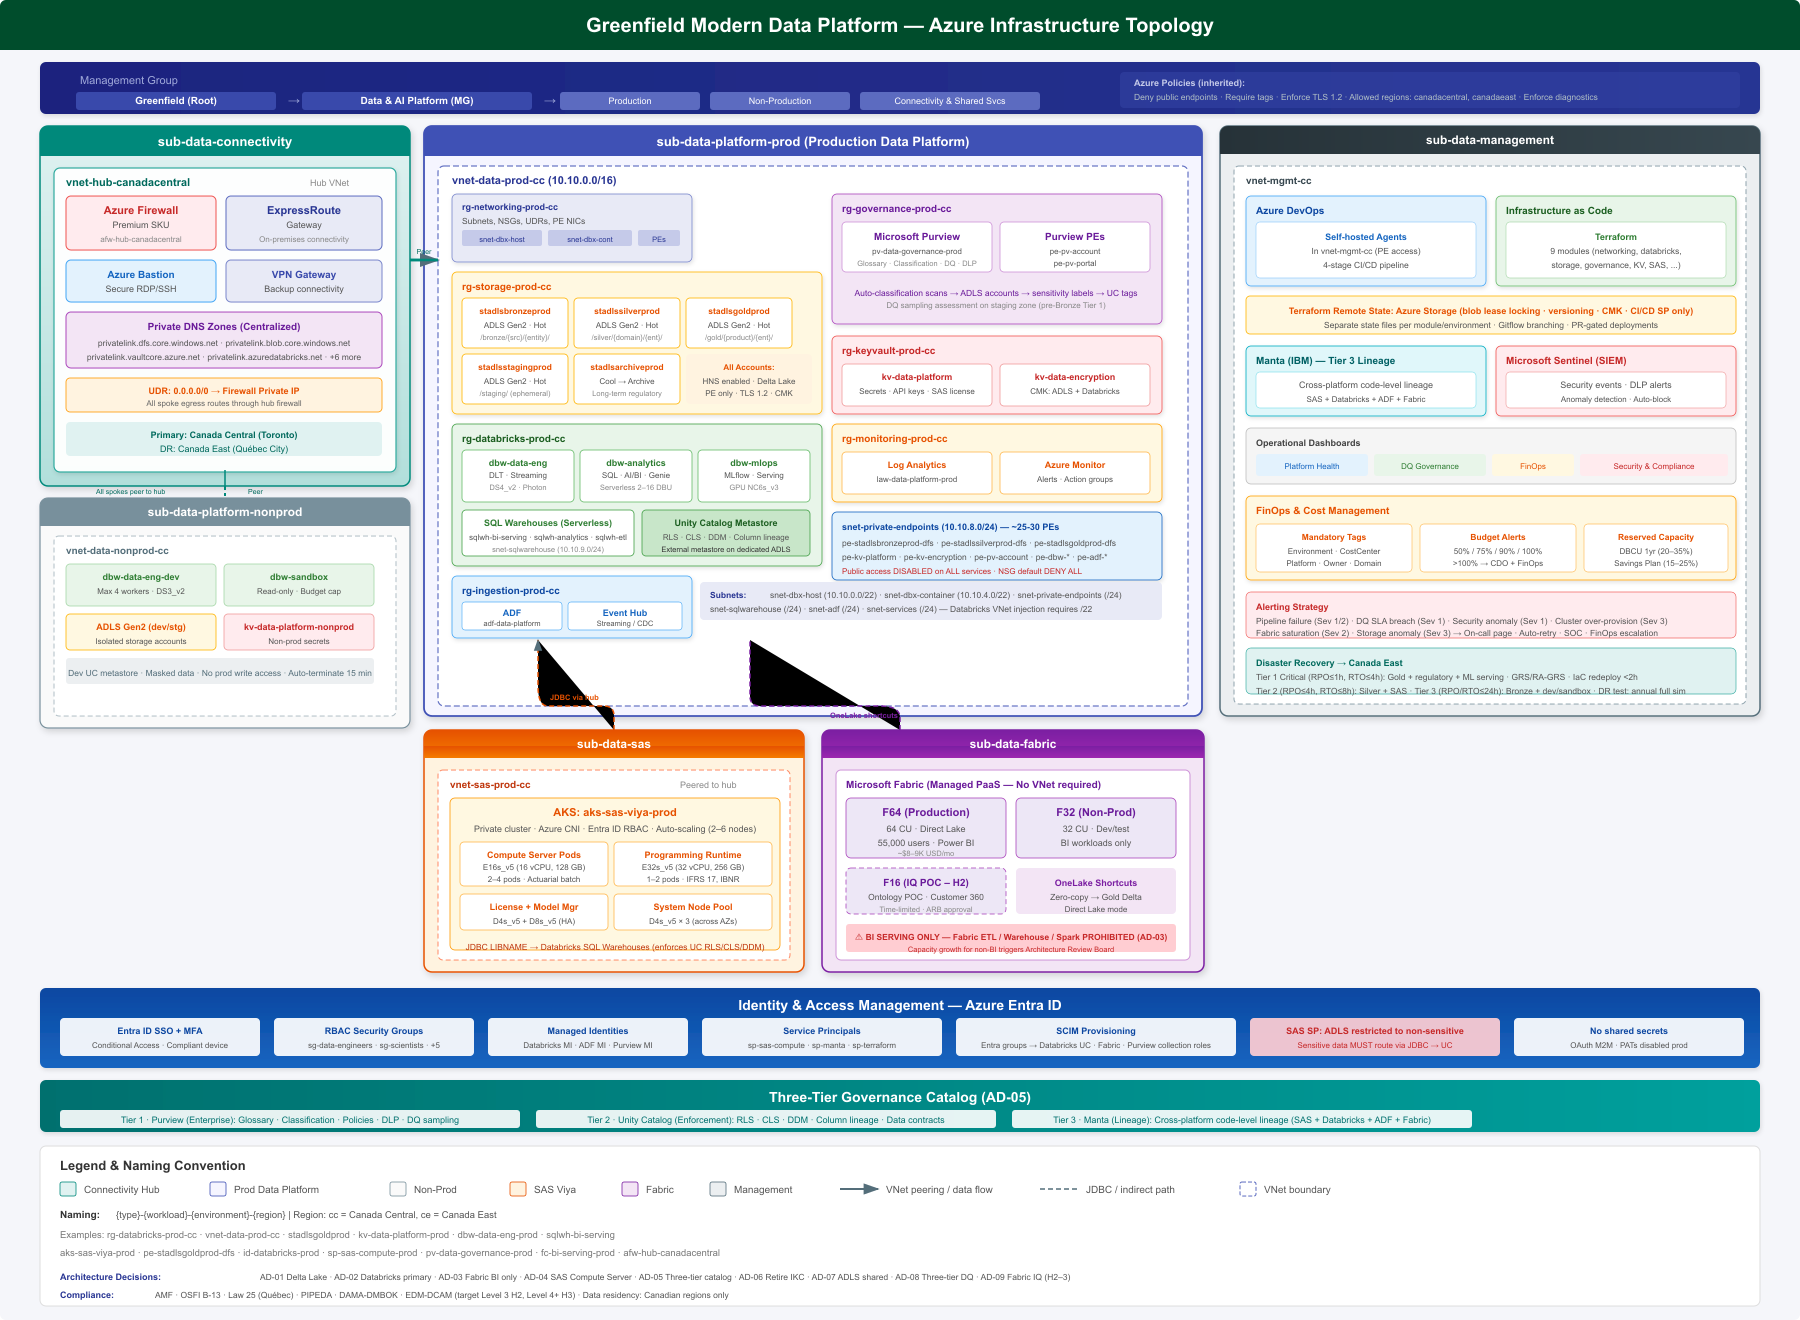Select the Production management group tab
The width and height of the screenshot is (1800, 1320).
point(630,101)
